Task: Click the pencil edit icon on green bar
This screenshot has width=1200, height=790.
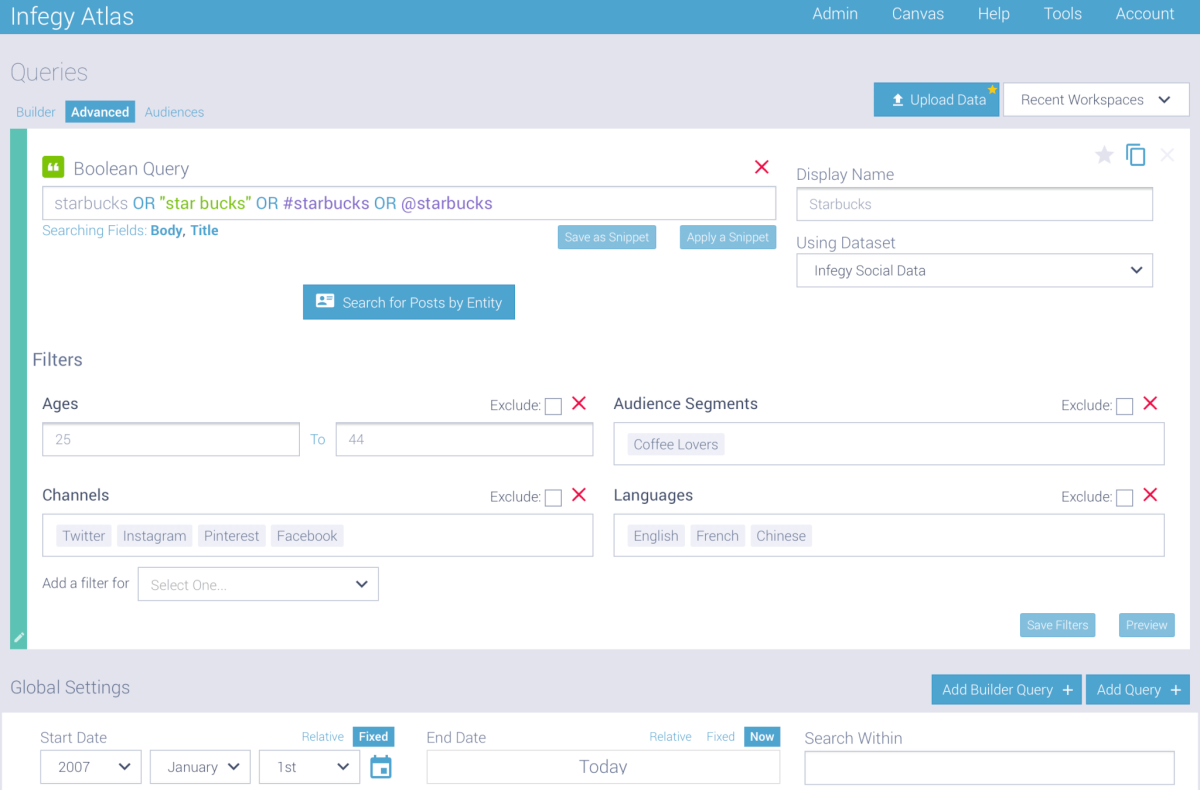Action: 18,637
